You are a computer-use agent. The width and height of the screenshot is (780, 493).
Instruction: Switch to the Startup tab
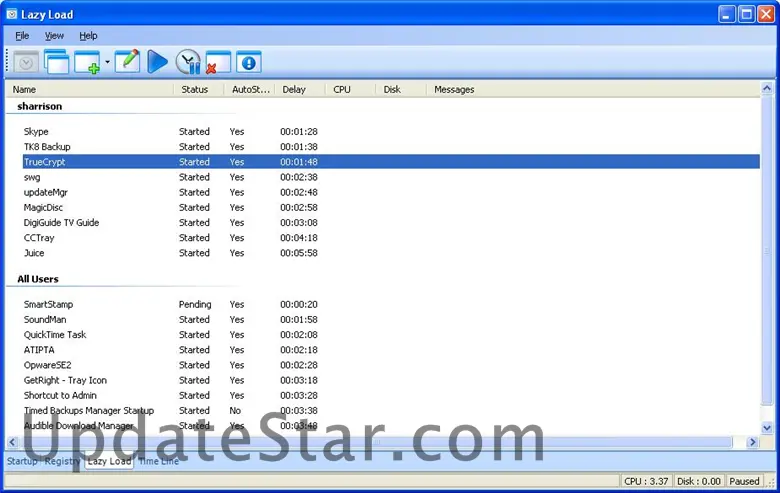coord(22,461)
